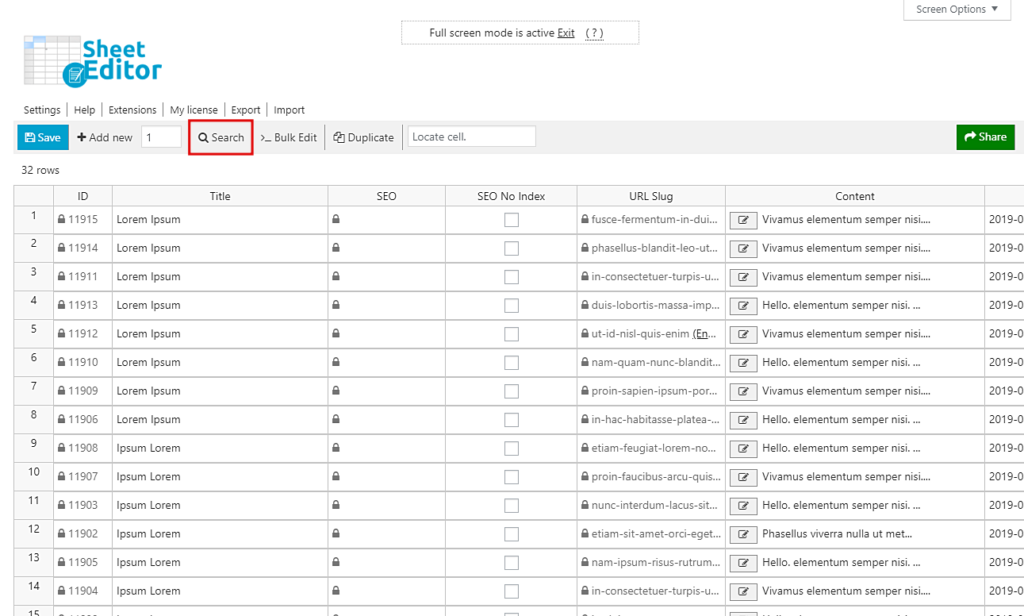
Task: Click the lock icon beside ID 11915
Action: point(64,219)
